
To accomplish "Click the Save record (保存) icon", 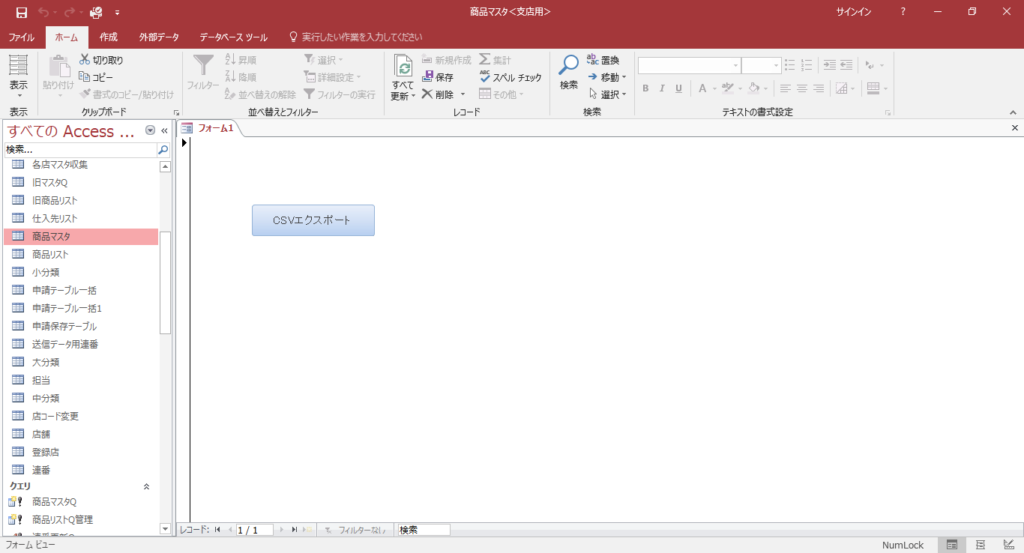I will pos(427,77).
